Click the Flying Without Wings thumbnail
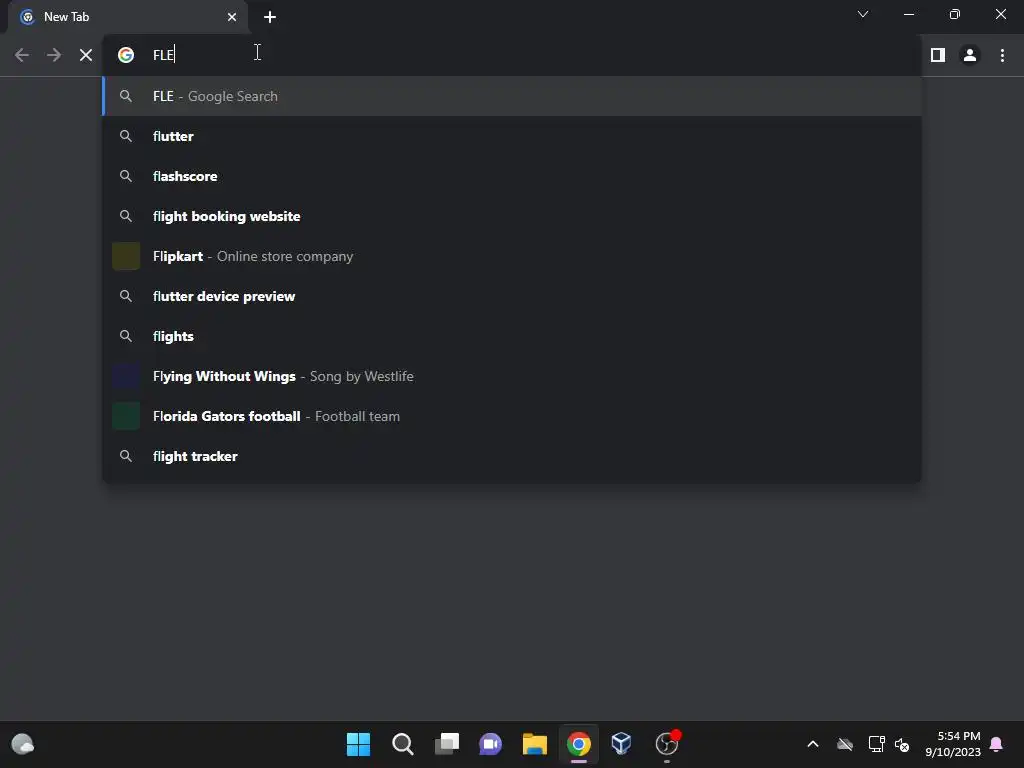Viewport: 1024px width, 768px height. [x=126, y=376]
